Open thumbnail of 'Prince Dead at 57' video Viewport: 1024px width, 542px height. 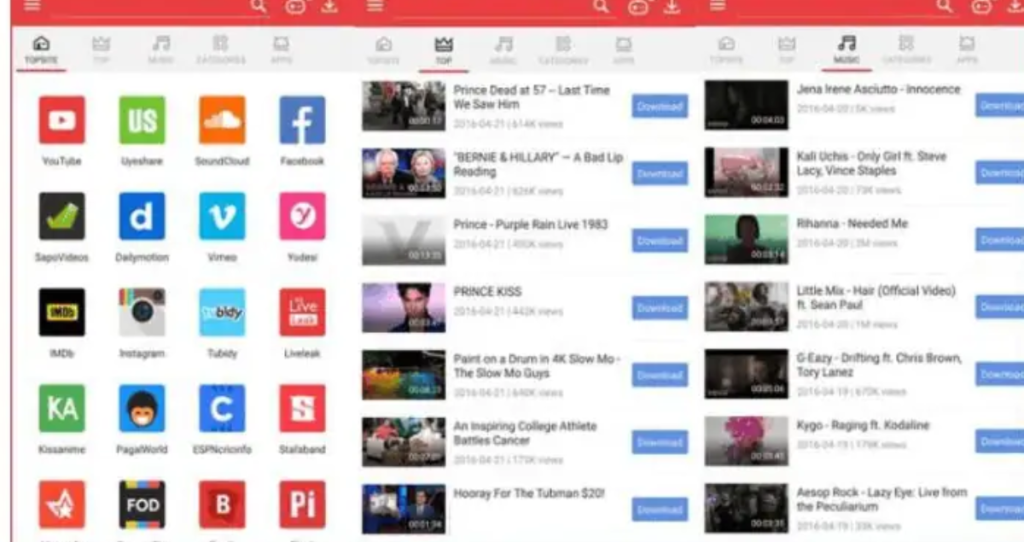tap(404, 106)
